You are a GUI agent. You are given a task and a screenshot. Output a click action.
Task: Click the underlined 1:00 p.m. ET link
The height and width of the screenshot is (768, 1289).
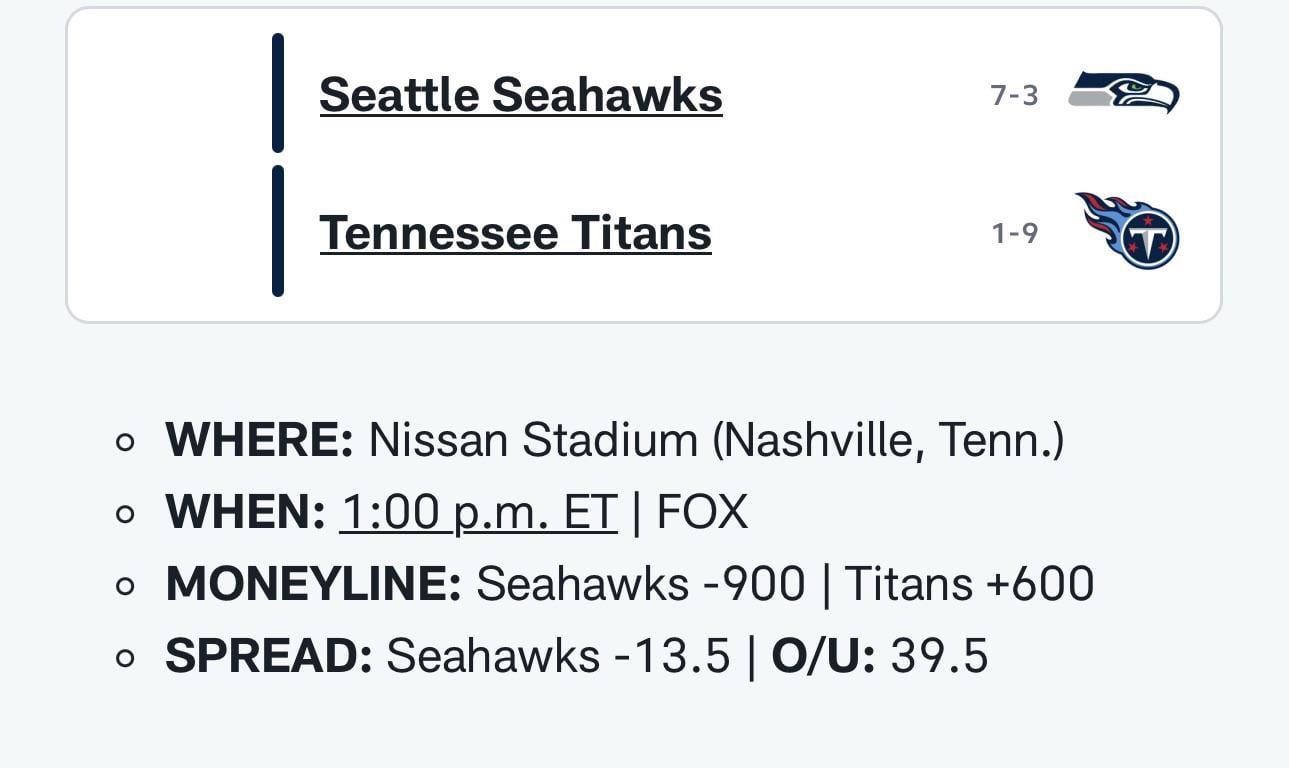coord(478,510)
